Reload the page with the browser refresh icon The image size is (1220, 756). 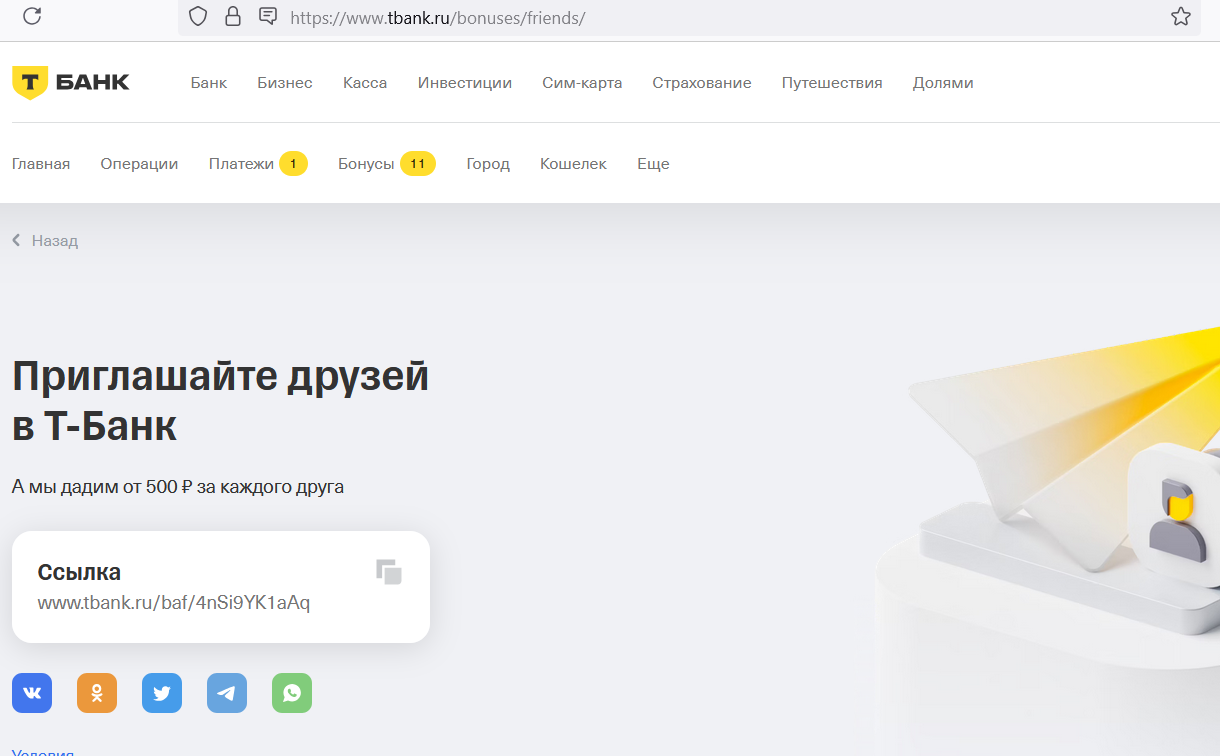[x=32, y=16]
